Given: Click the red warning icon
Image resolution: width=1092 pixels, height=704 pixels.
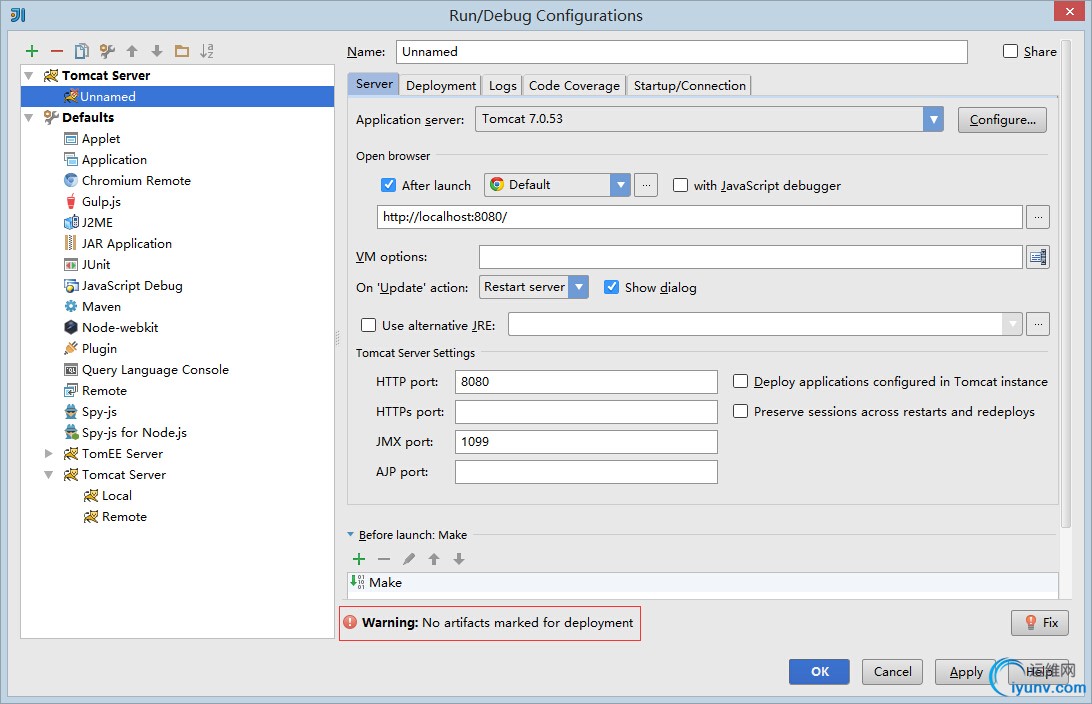Looking at the screenshot, I should (350, 622).
